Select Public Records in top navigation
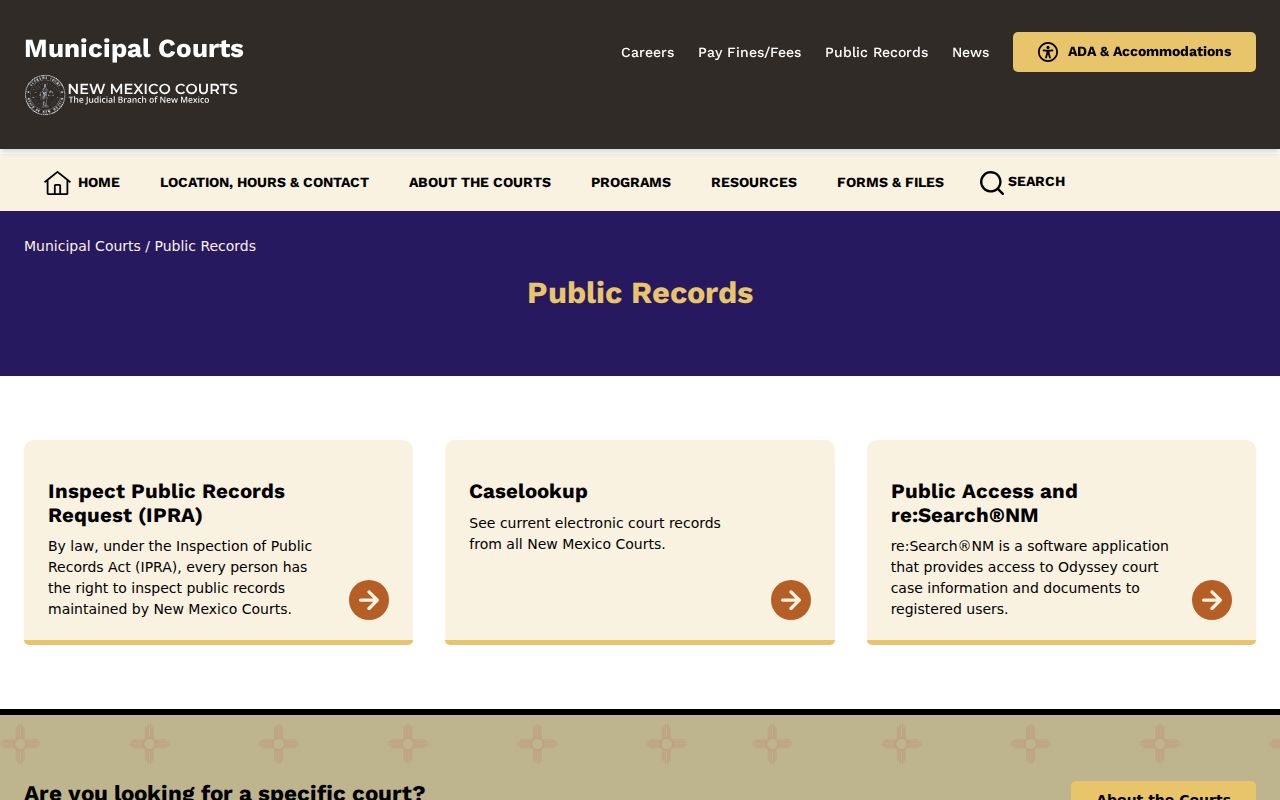Screen dimensions: 1280x800 coord(877,52)
